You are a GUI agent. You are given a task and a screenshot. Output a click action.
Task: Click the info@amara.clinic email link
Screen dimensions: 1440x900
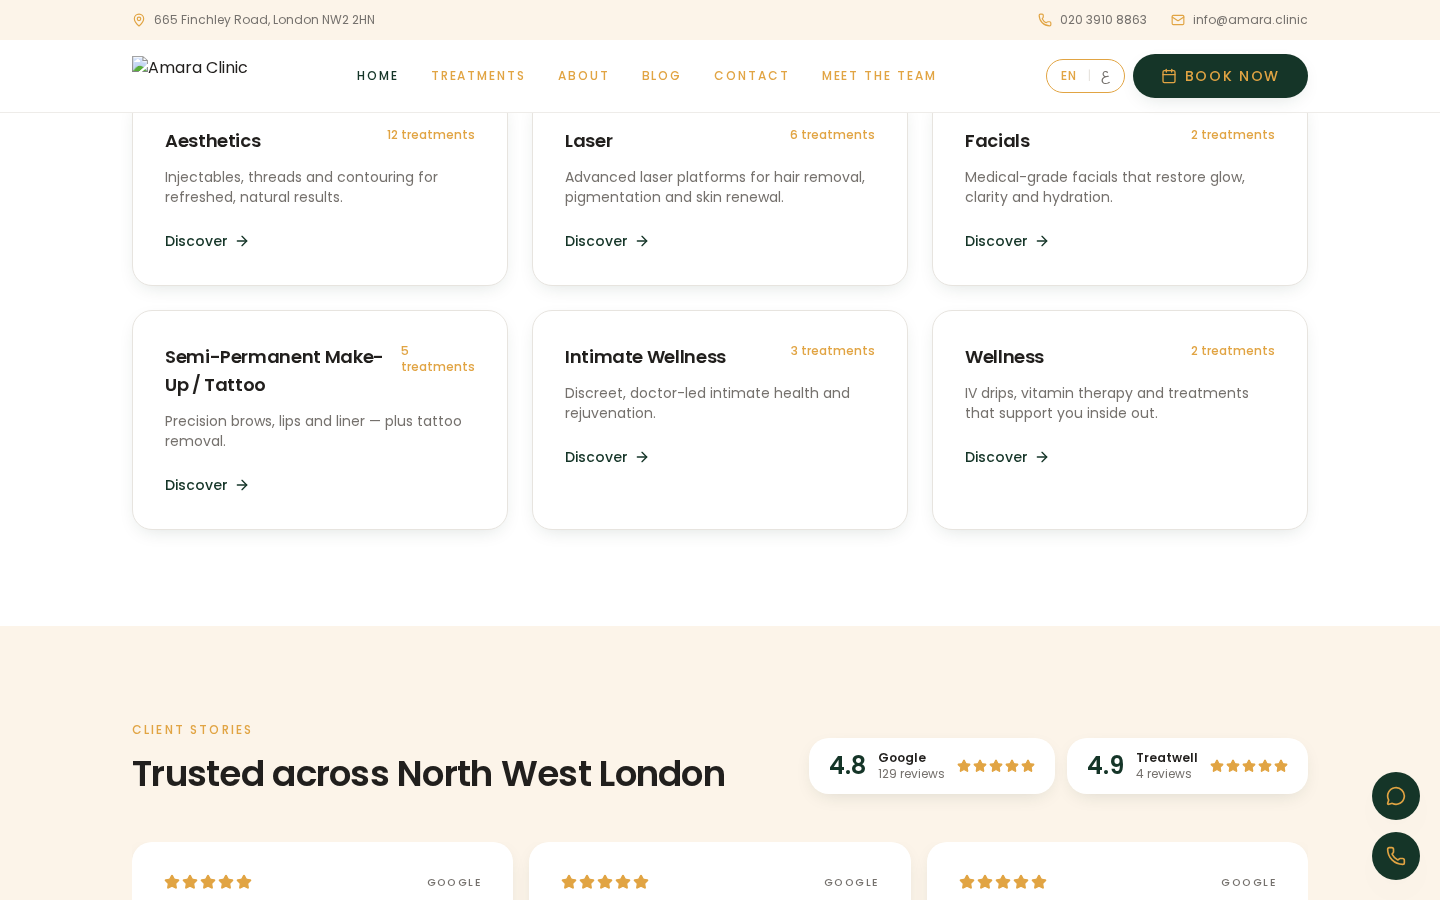pyautogui.click(x=1250, y=20)
